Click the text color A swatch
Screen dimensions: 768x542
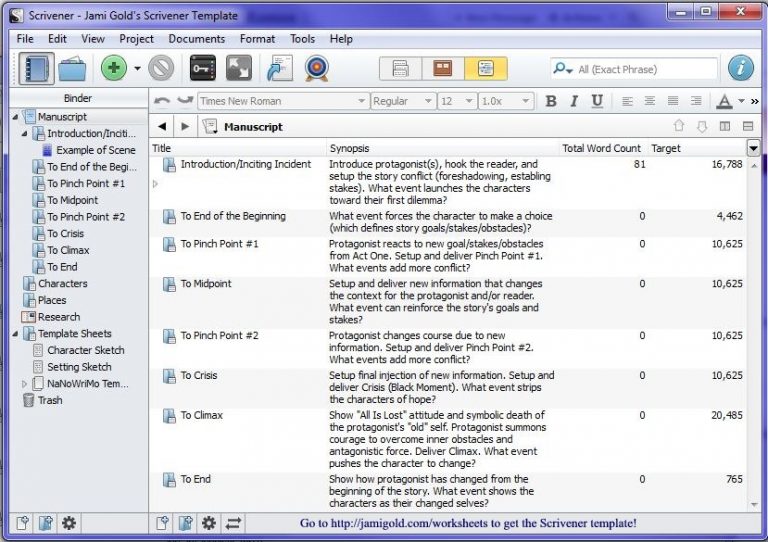(724, 101)
